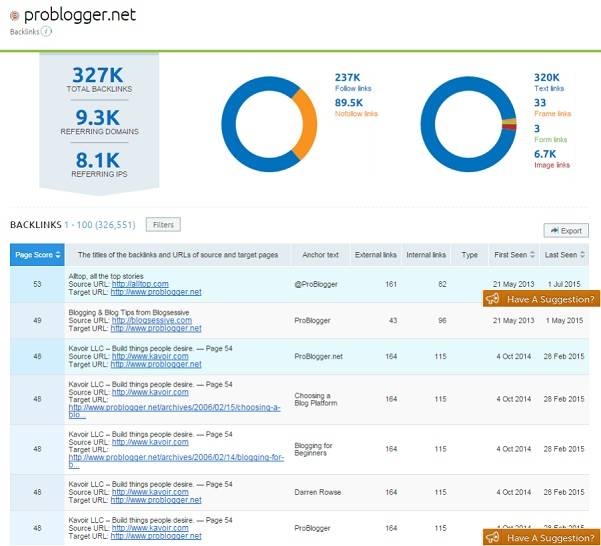Sort table by Page Score arrows
Viewport: 601px width, 546px height.
click(x=58, y=254)
